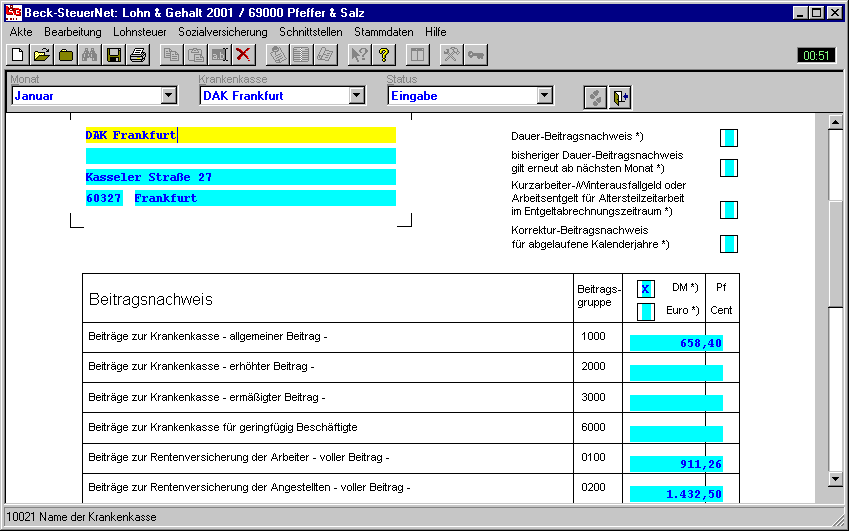The image size is (849, 531).
Task: Click the Beitragsgruppe value 1000
Action: [x=593, y=337]
